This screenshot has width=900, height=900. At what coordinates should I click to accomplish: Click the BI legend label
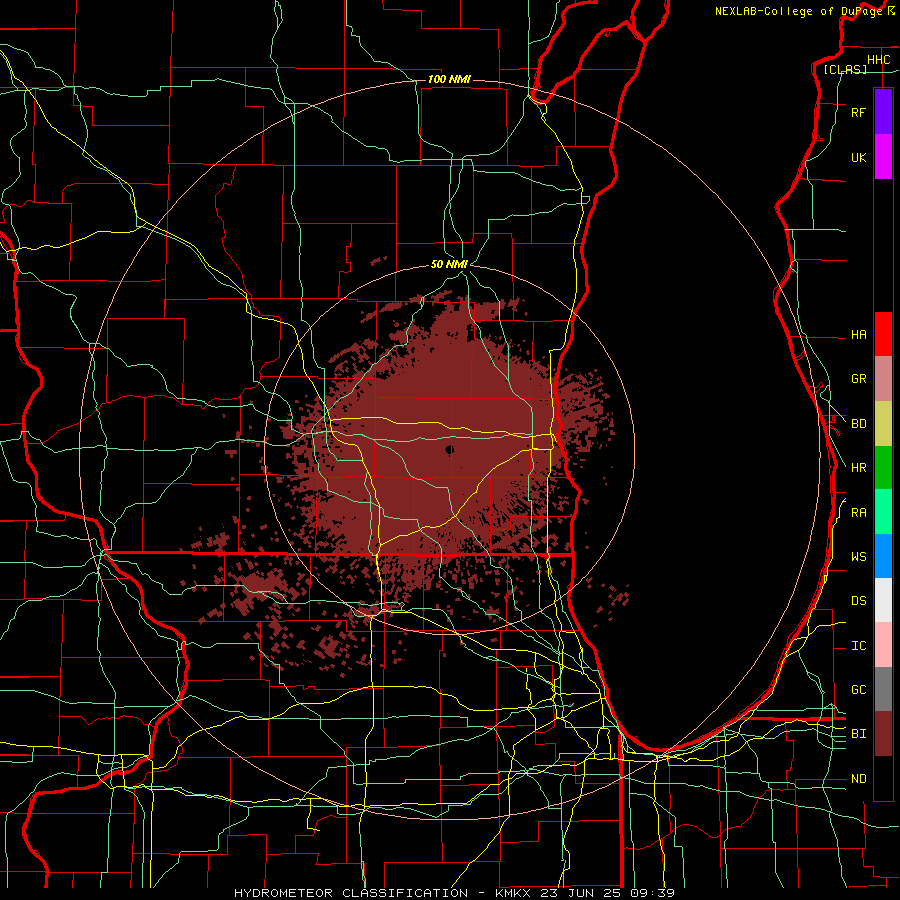858,734
